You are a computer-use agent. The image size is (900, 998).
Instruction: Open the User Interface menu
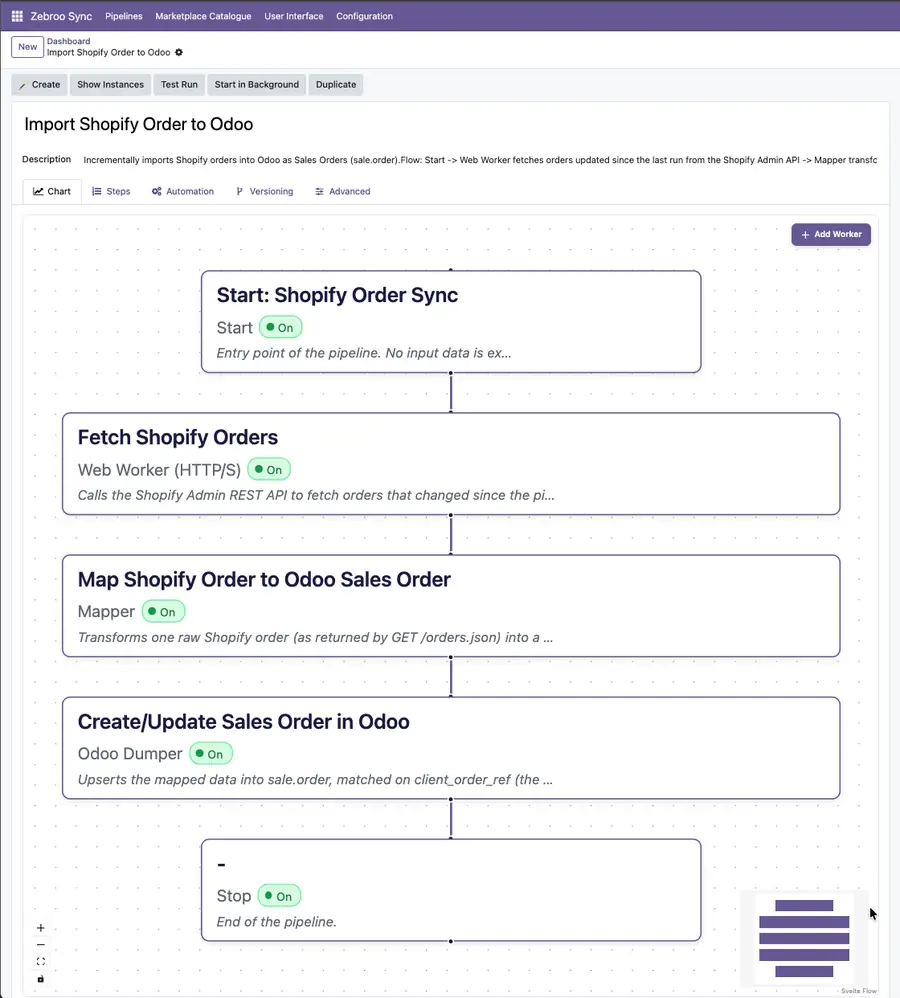click(x=293, y=16)
